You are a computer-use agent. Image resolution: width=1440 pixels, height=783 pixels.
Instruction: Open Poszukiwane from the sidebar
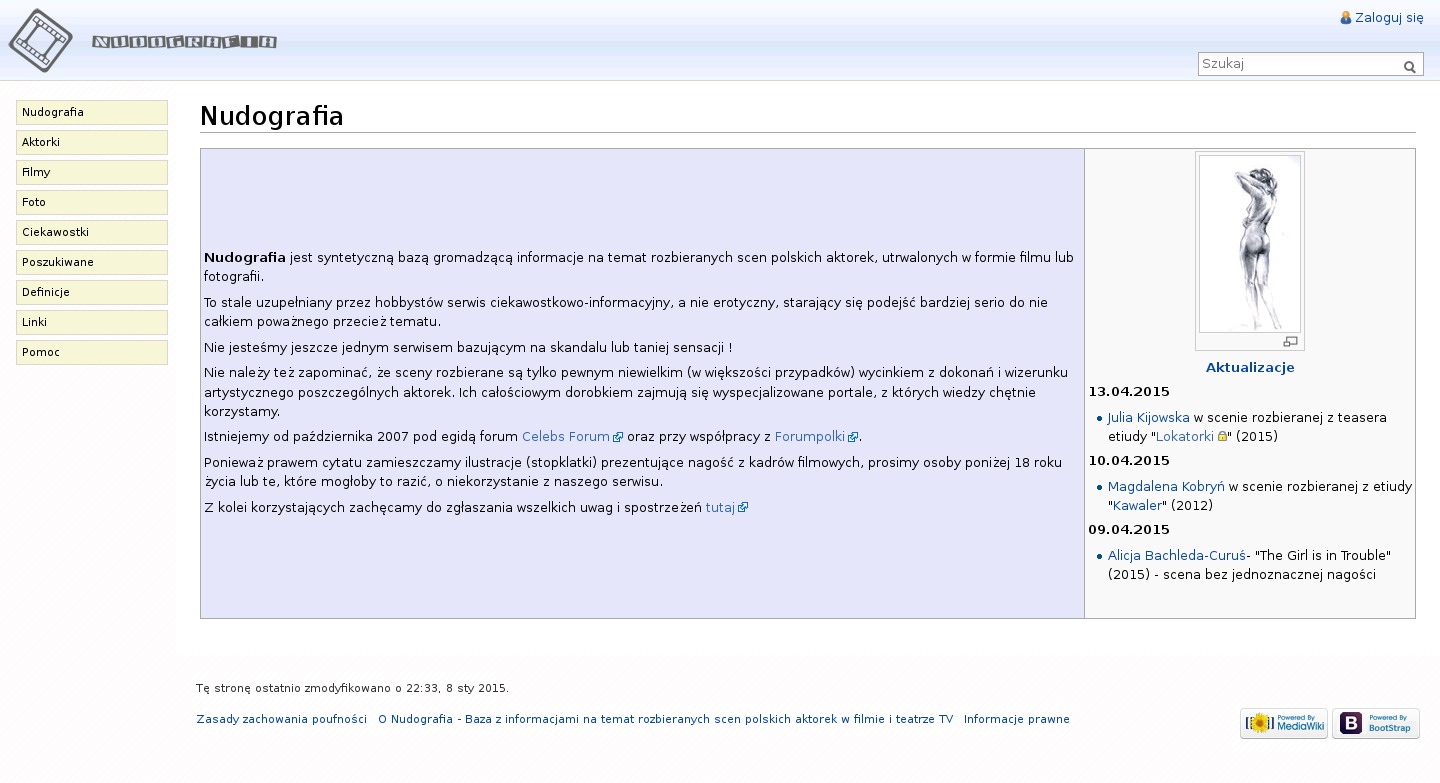point(91,263)
